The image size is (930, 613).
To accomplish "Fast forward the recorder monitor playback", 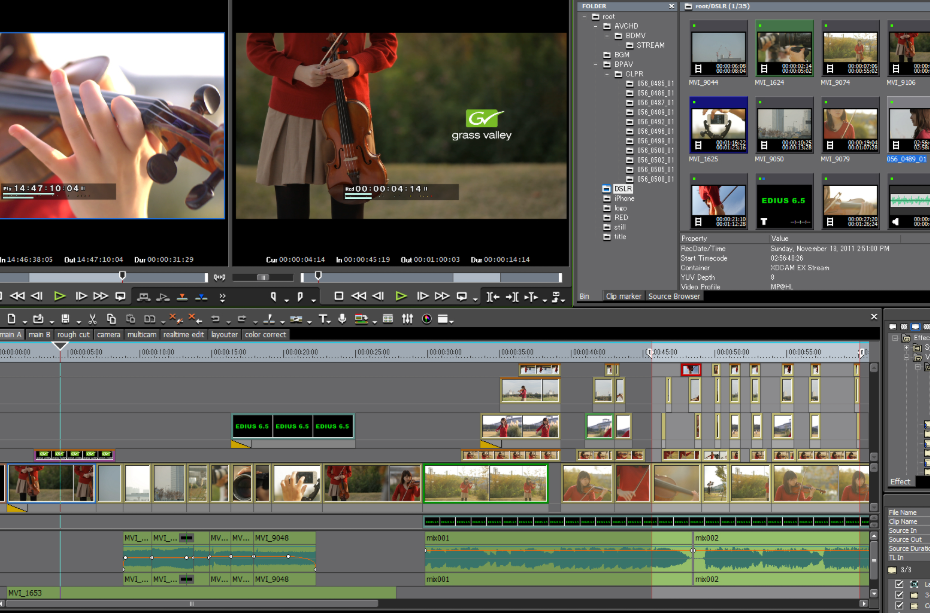I will (x=442, y=296).
